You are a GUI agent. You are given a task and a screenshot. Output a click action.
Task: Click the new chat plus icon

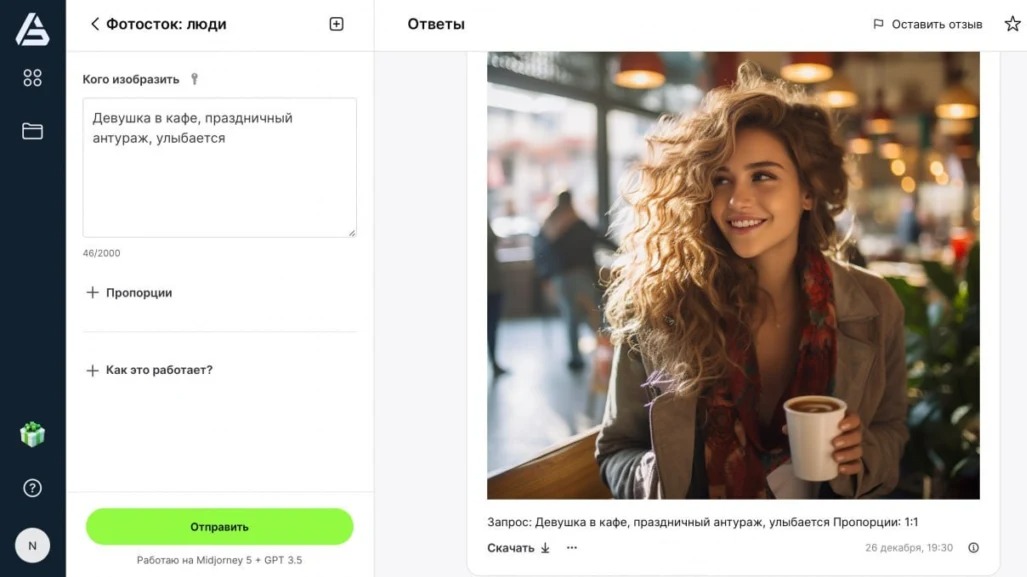click(x=336, y=24)
